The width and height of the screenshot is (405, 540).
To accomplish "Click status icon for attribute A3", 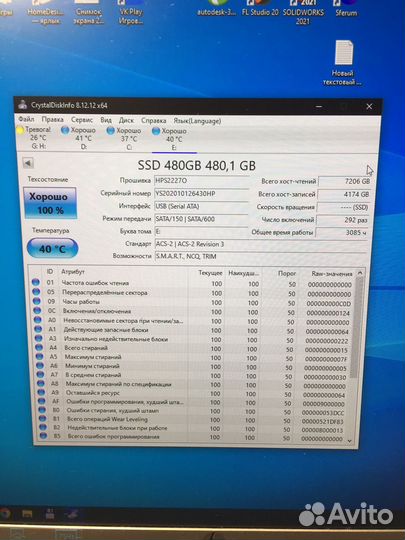I will [x=39, y=339].
